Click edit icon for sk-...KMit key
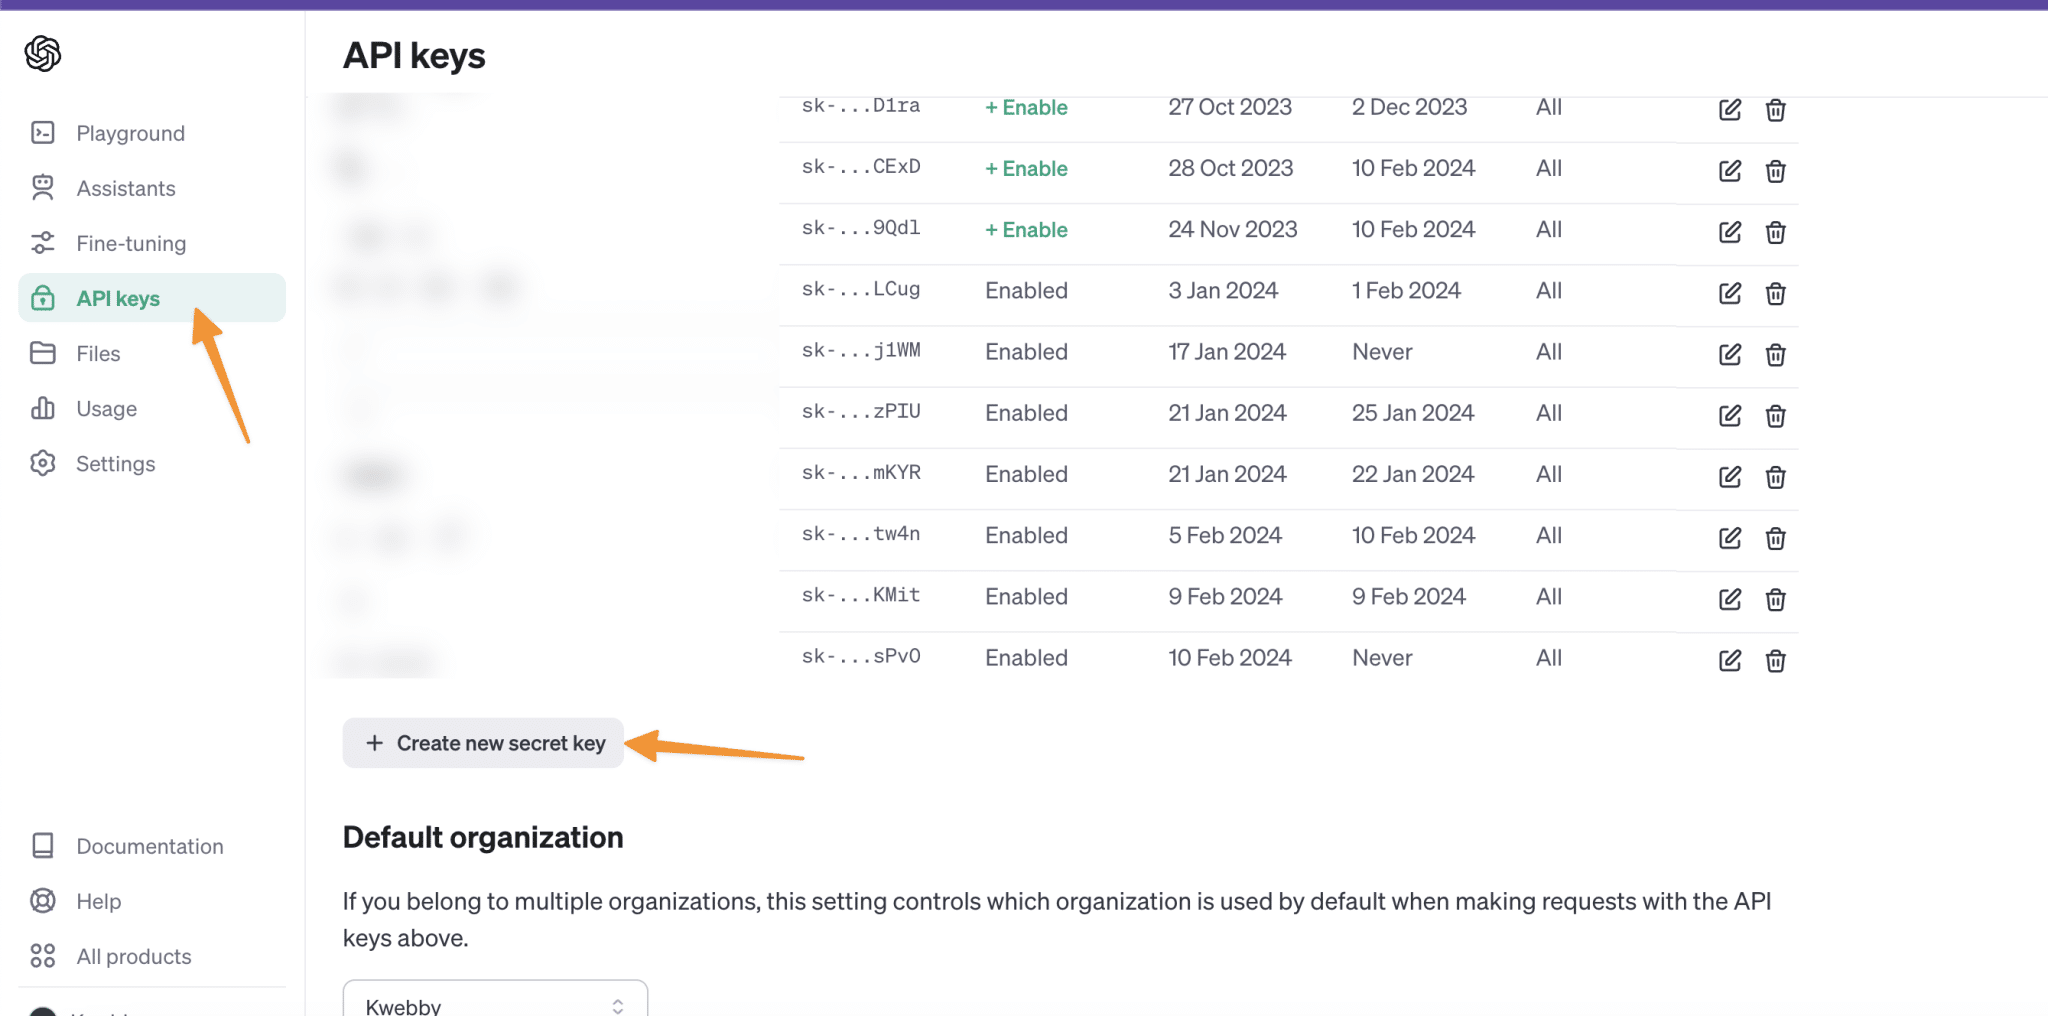 click(1730, 599)
